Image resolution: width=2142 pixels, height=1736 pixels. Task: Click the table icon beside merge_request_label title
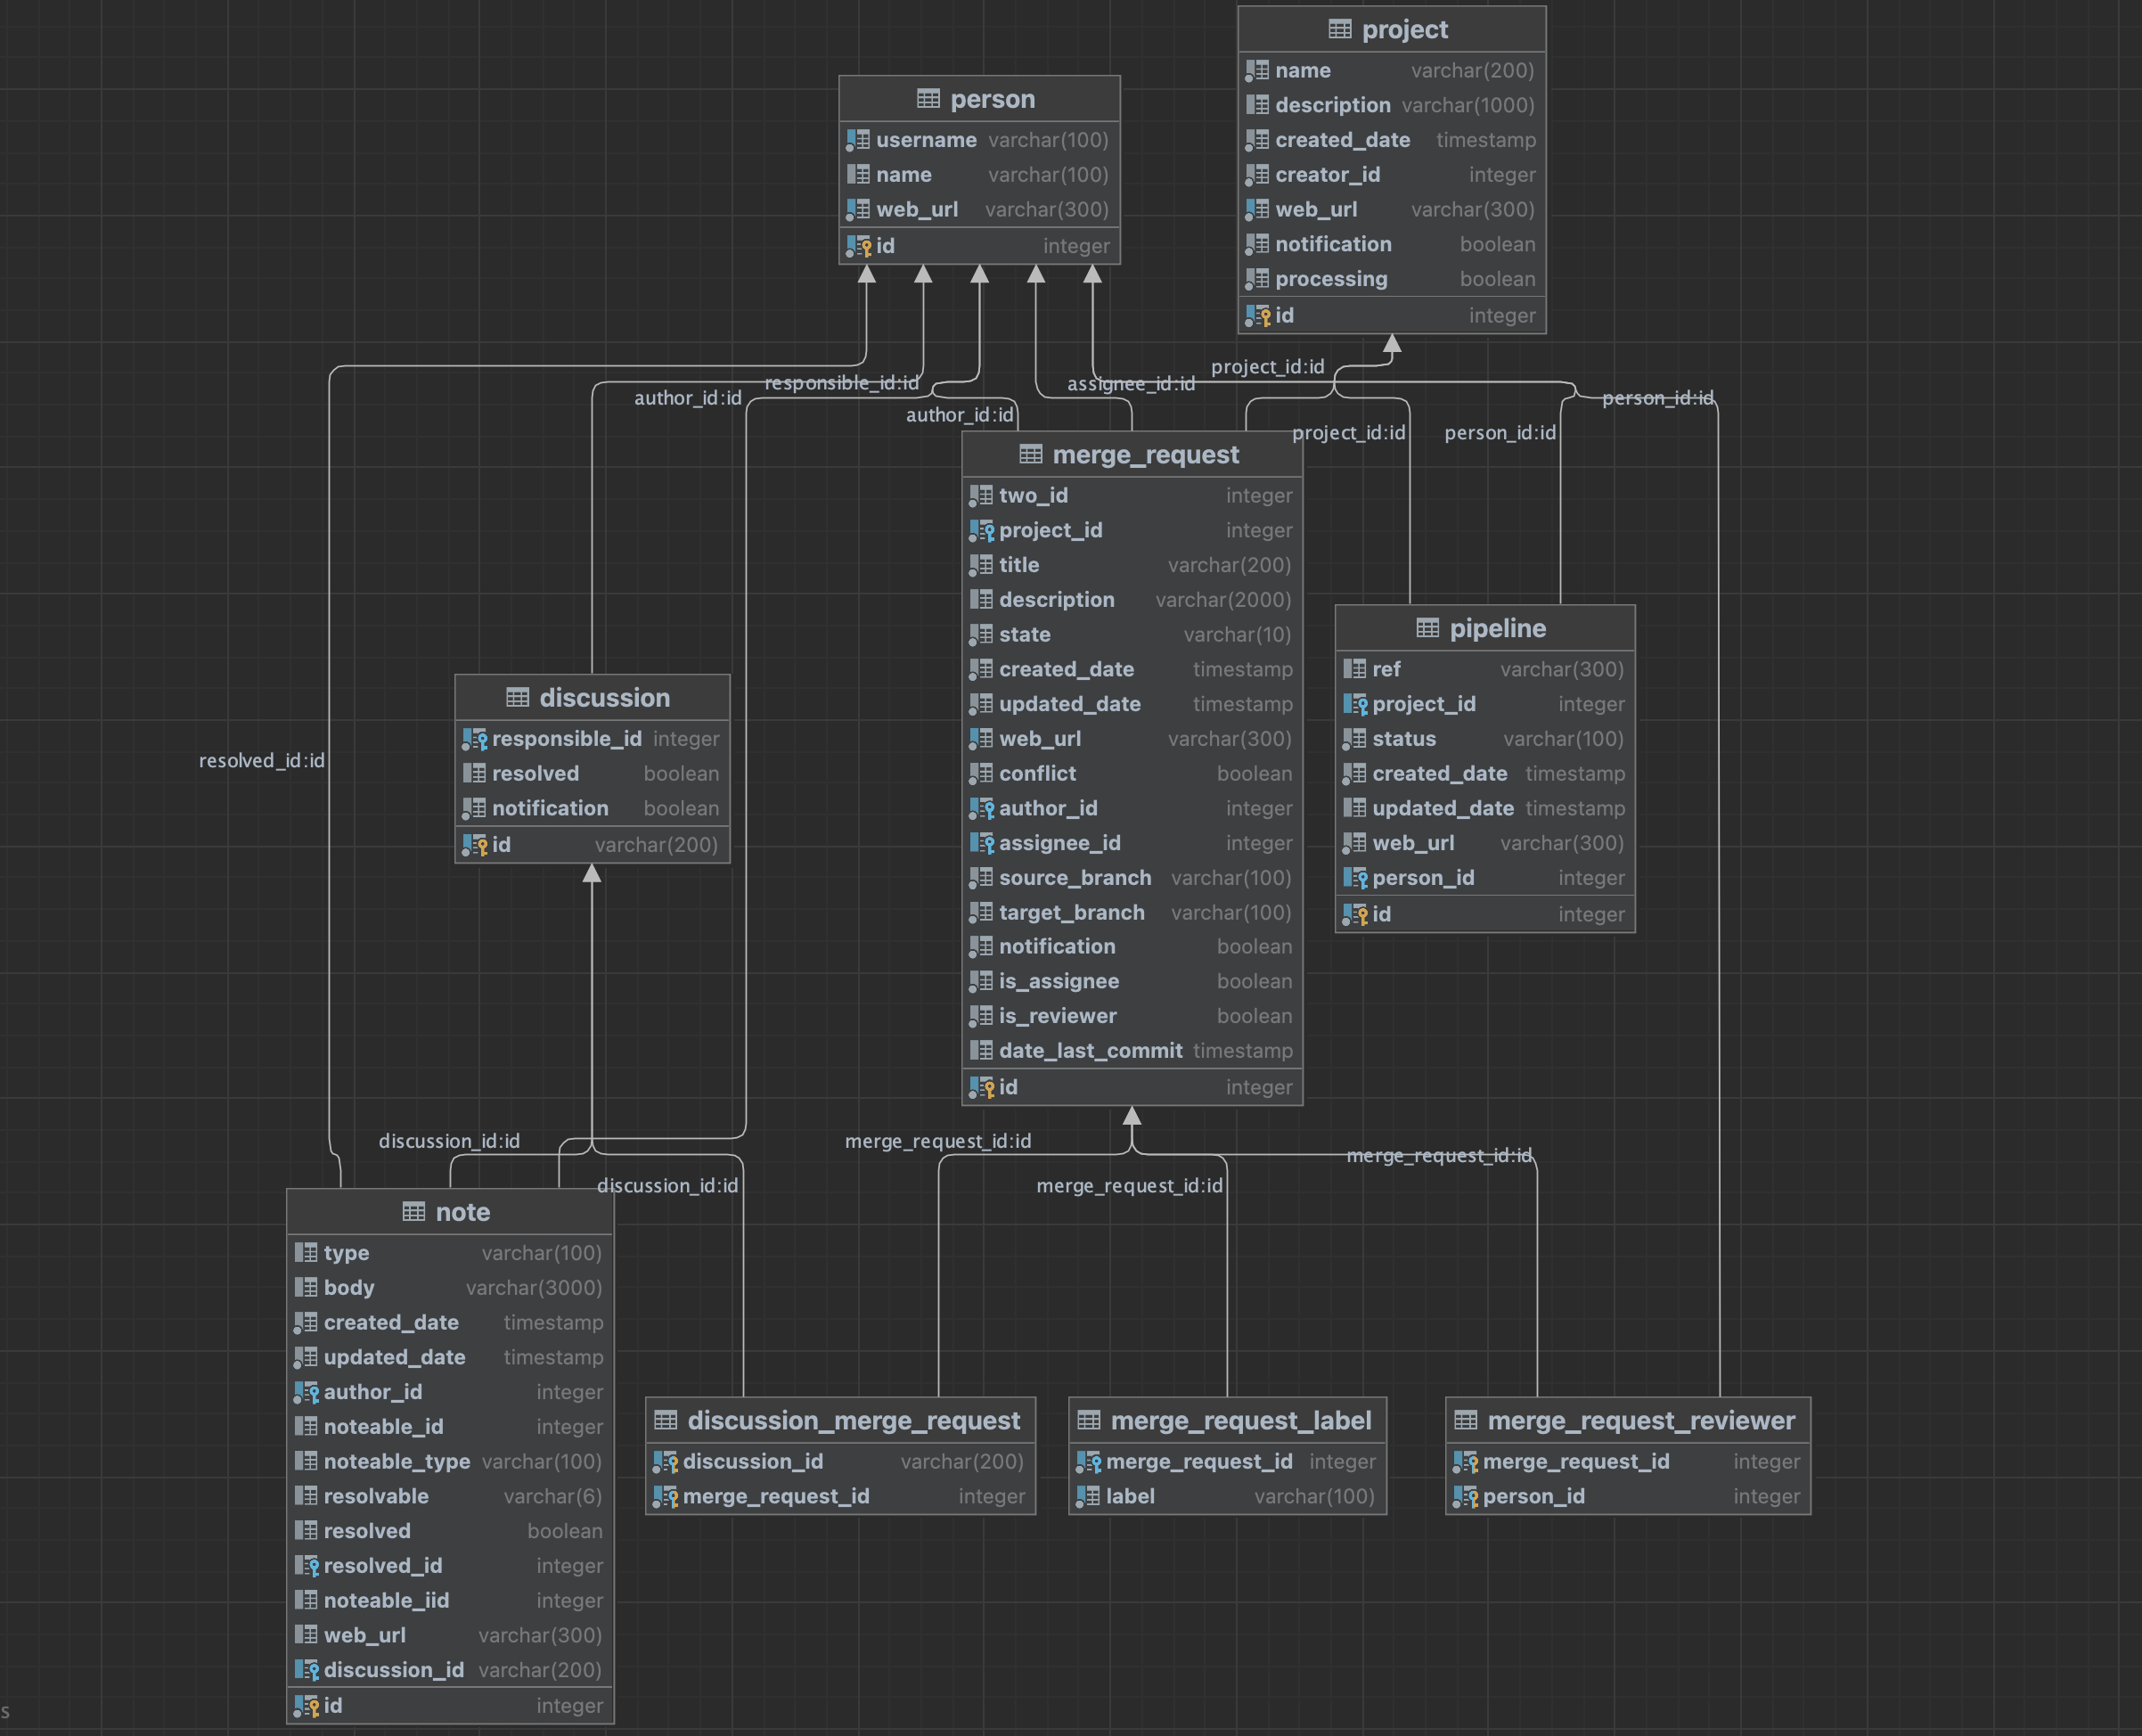pos(1089,1420)
